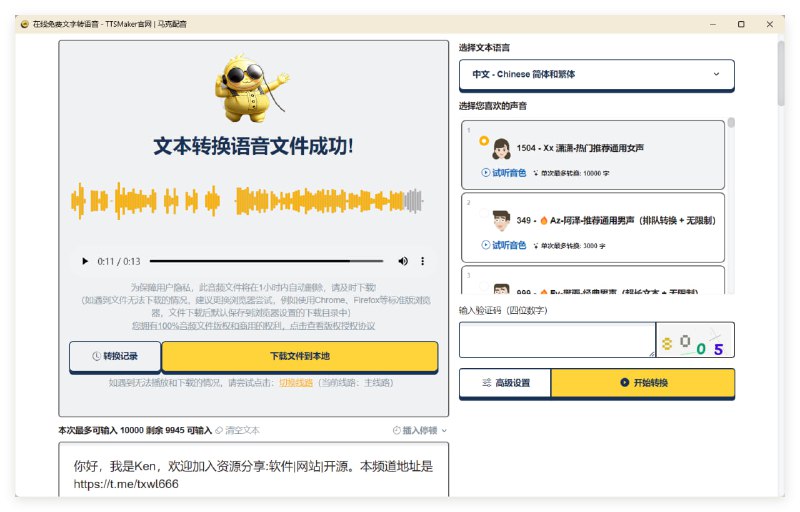Click the yellow duck mascot image
This screenshot has width=800, height=512.
tap(252, 87)
